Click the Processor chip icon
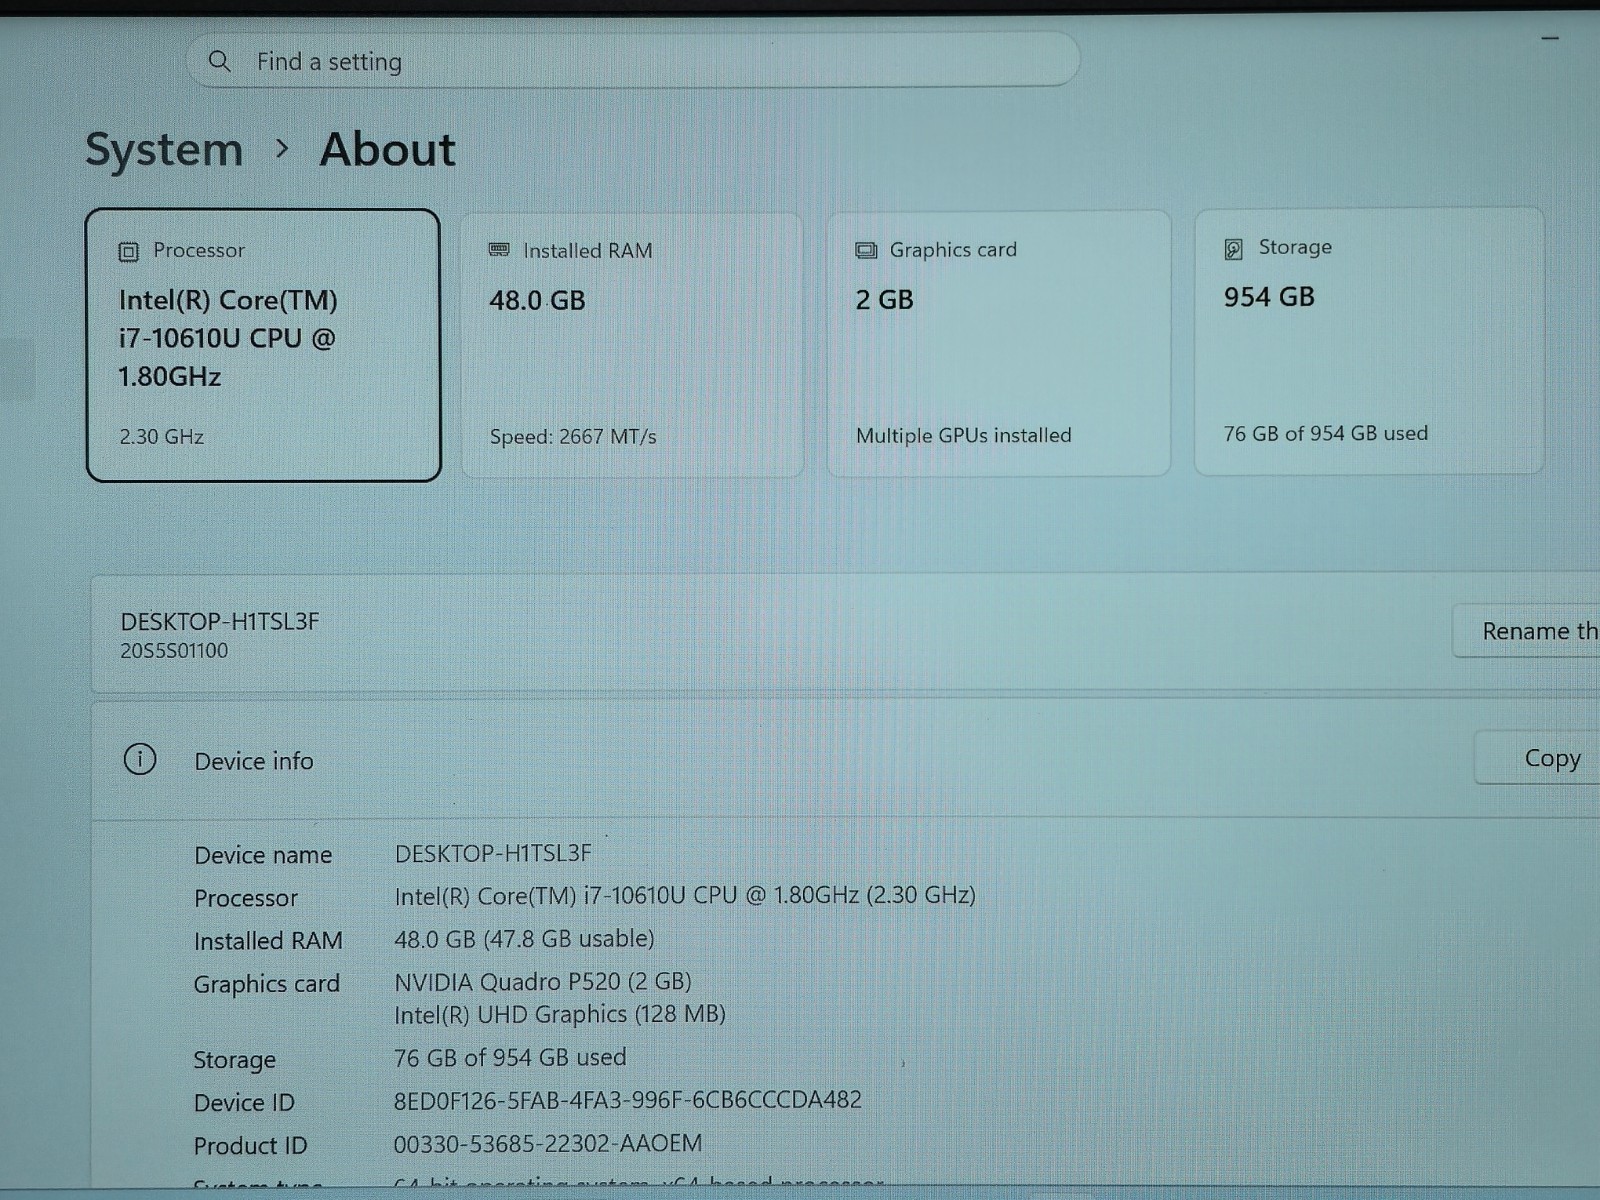1600x1200 pixels. (x=128, y=251)
